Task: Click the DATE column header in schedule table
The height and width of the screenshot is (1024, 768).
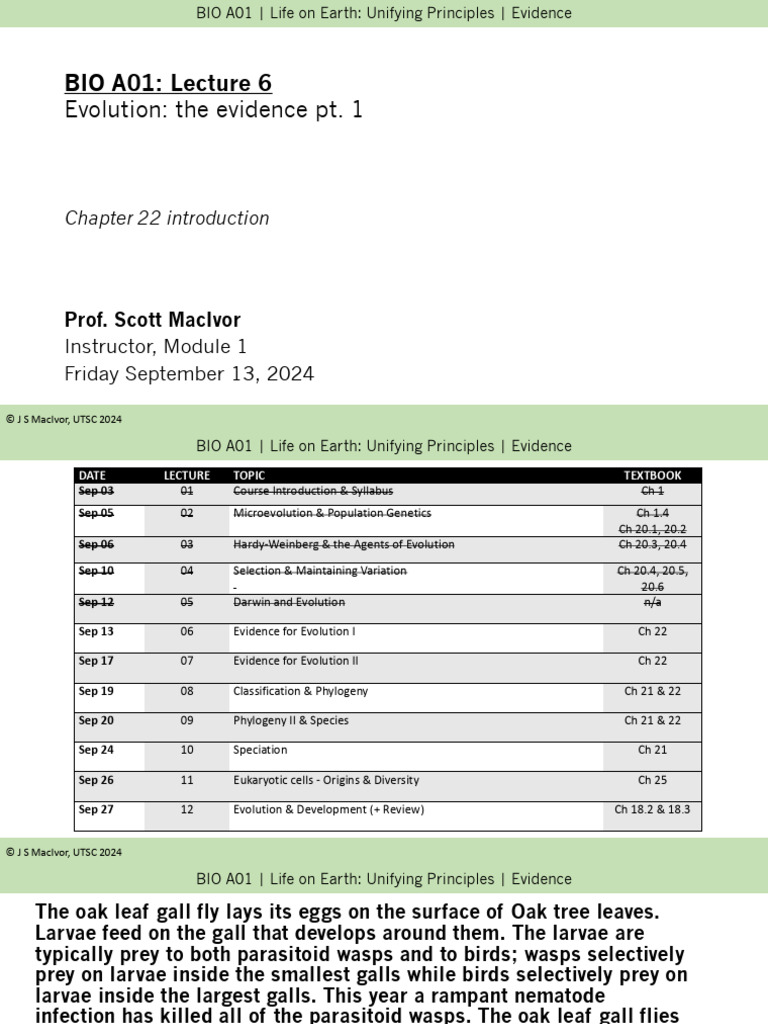Action: 92,476
